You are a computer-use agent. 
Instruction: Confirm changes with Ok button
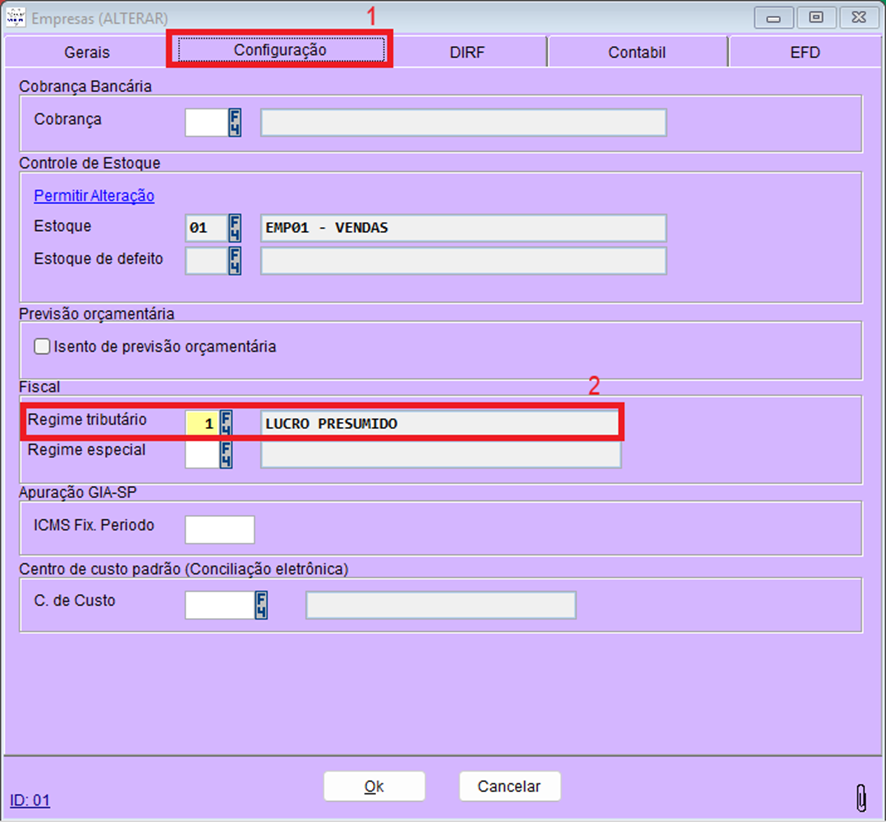(x=374, y=786)
